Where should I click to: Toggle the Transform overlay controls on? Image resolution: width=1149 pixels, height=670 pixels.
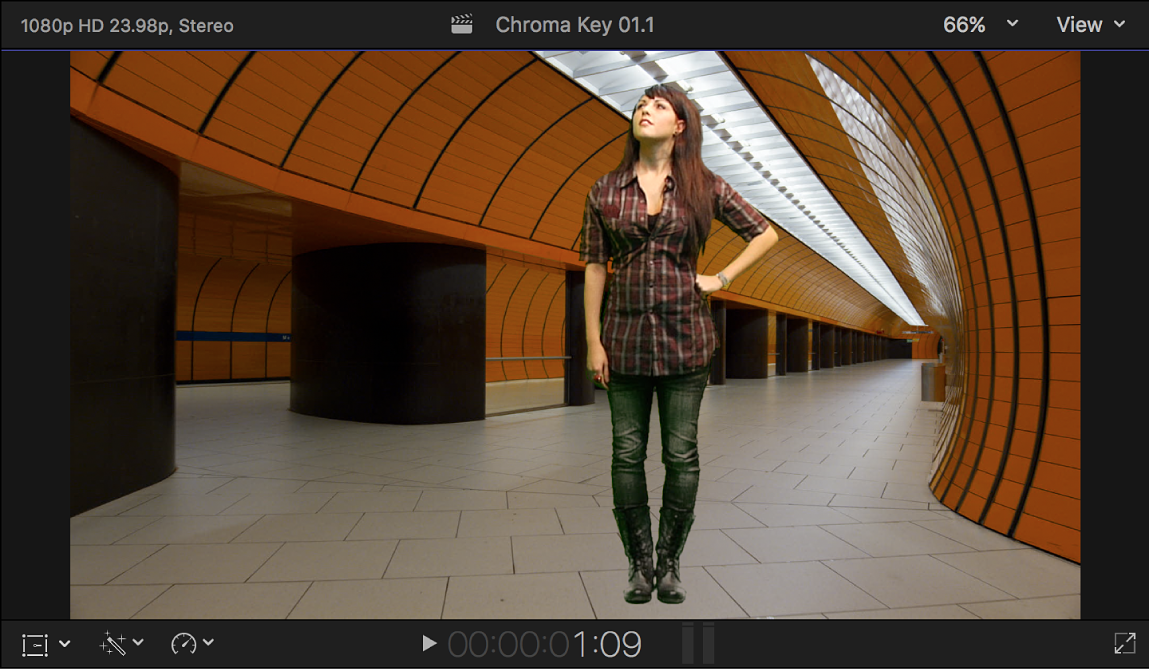click(35, 644)
